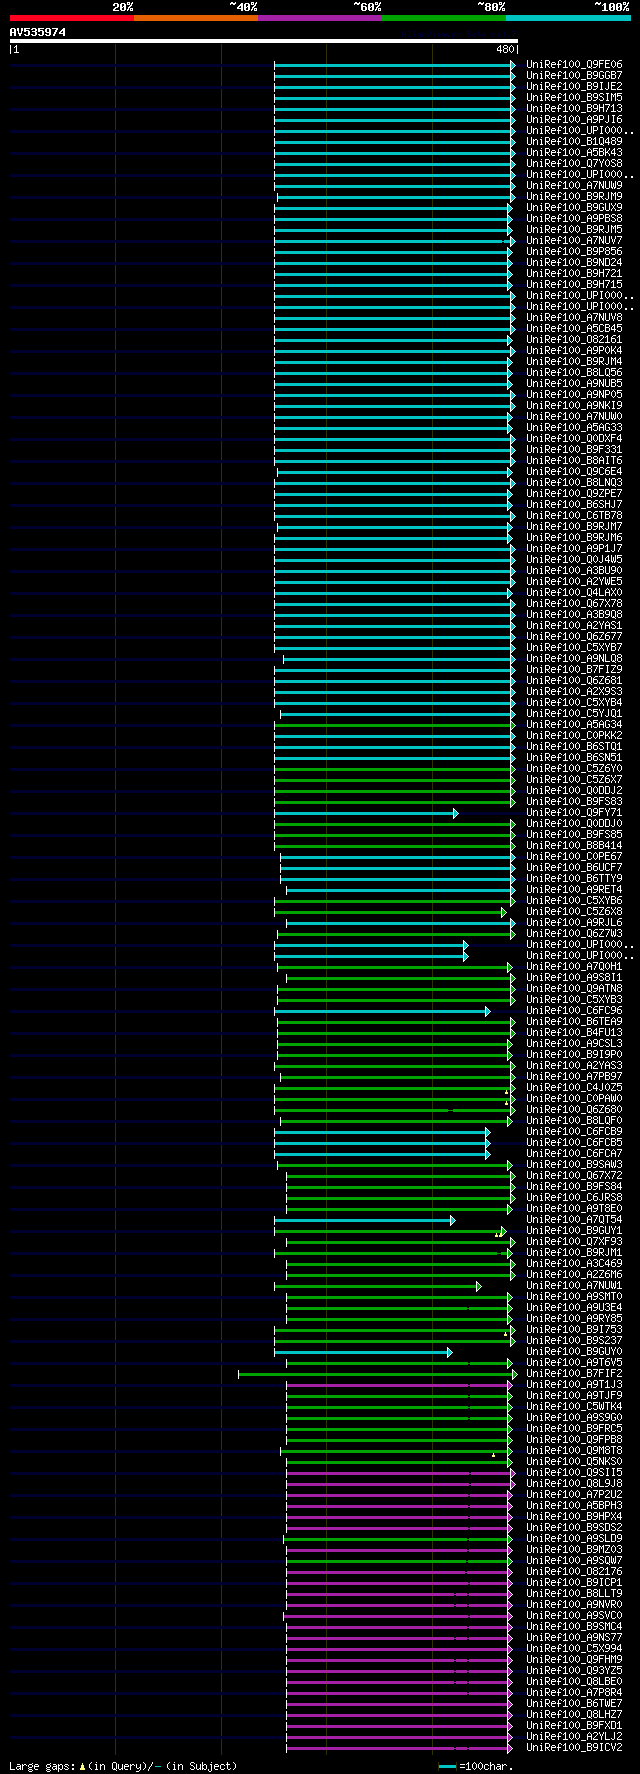Select the UniRef100_A5AG34 label
Screen dimensions: 640x1774
pyautogui.click(x=574, y=725)
